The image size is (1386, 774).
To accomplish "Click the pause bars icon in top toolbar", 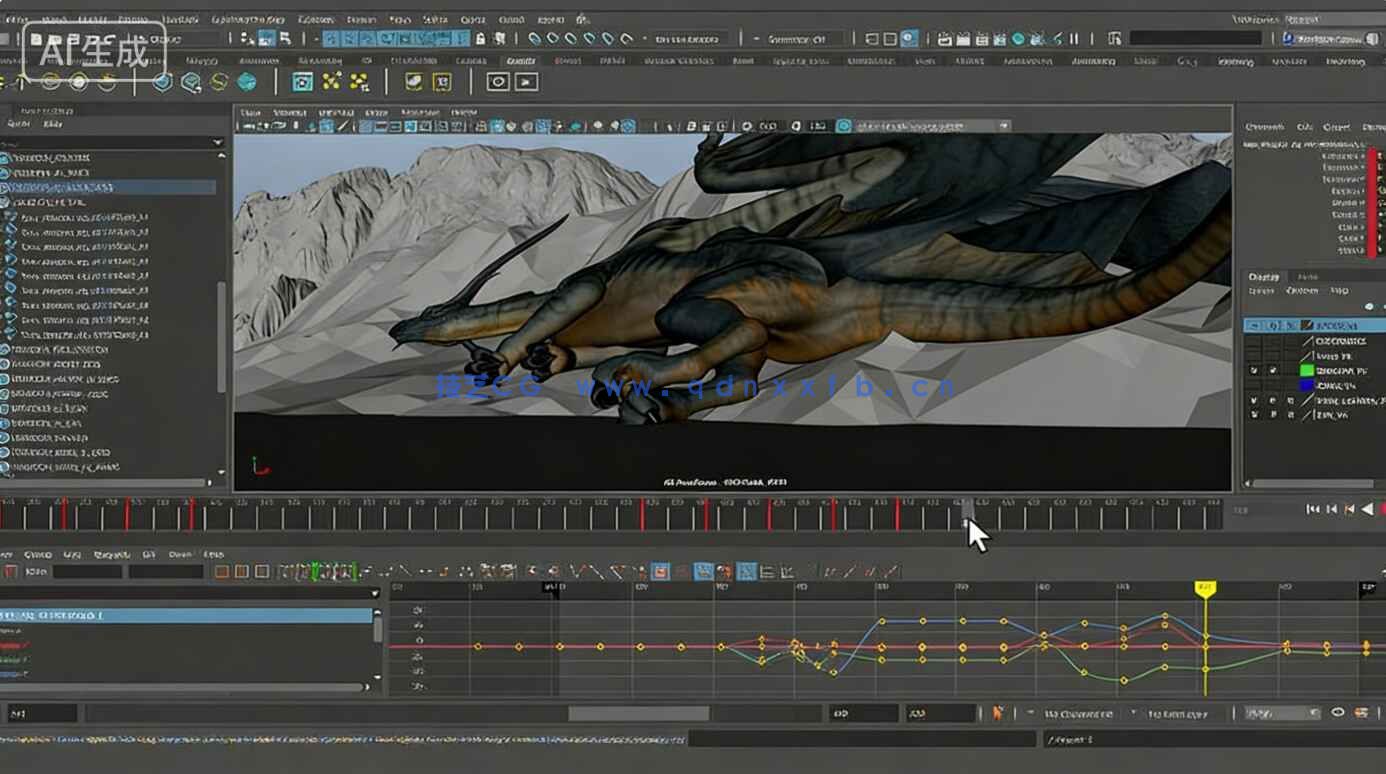I will 1074,39.
